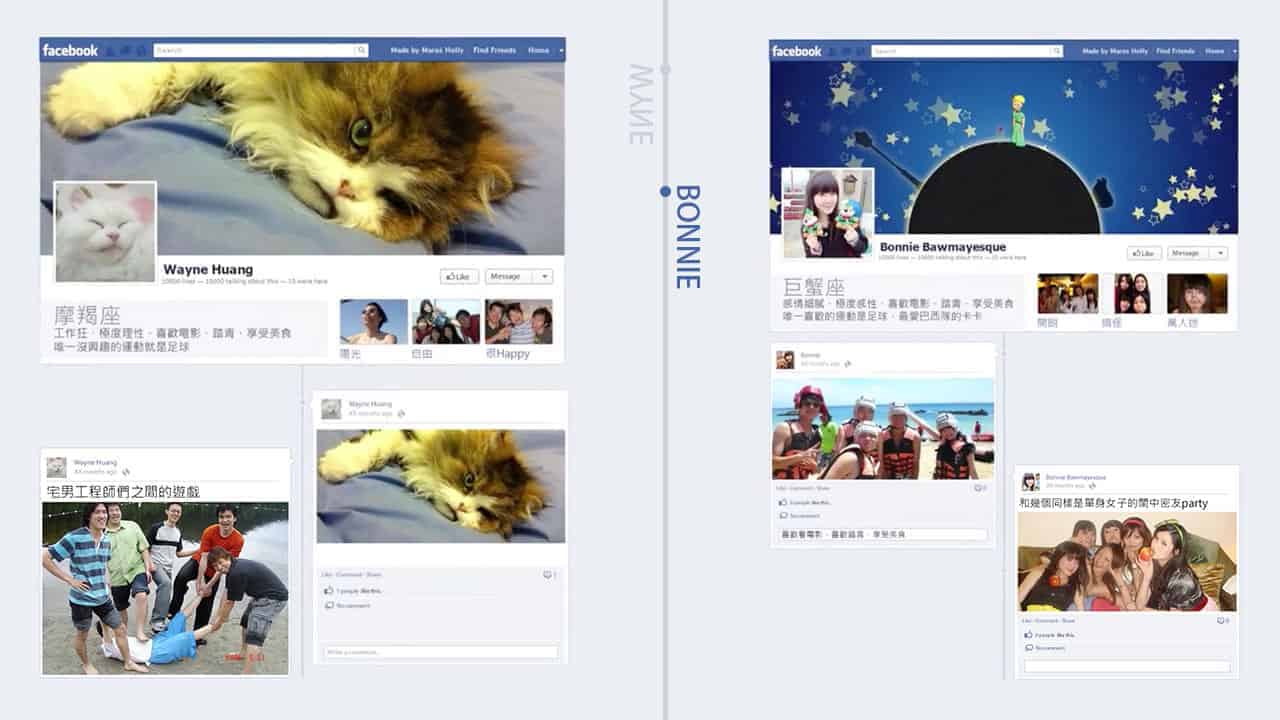Expand the Message dropdown arrow on Wayne's profile
The height and width of the screenshot is (720, 1280).
[x=545, y=276]
